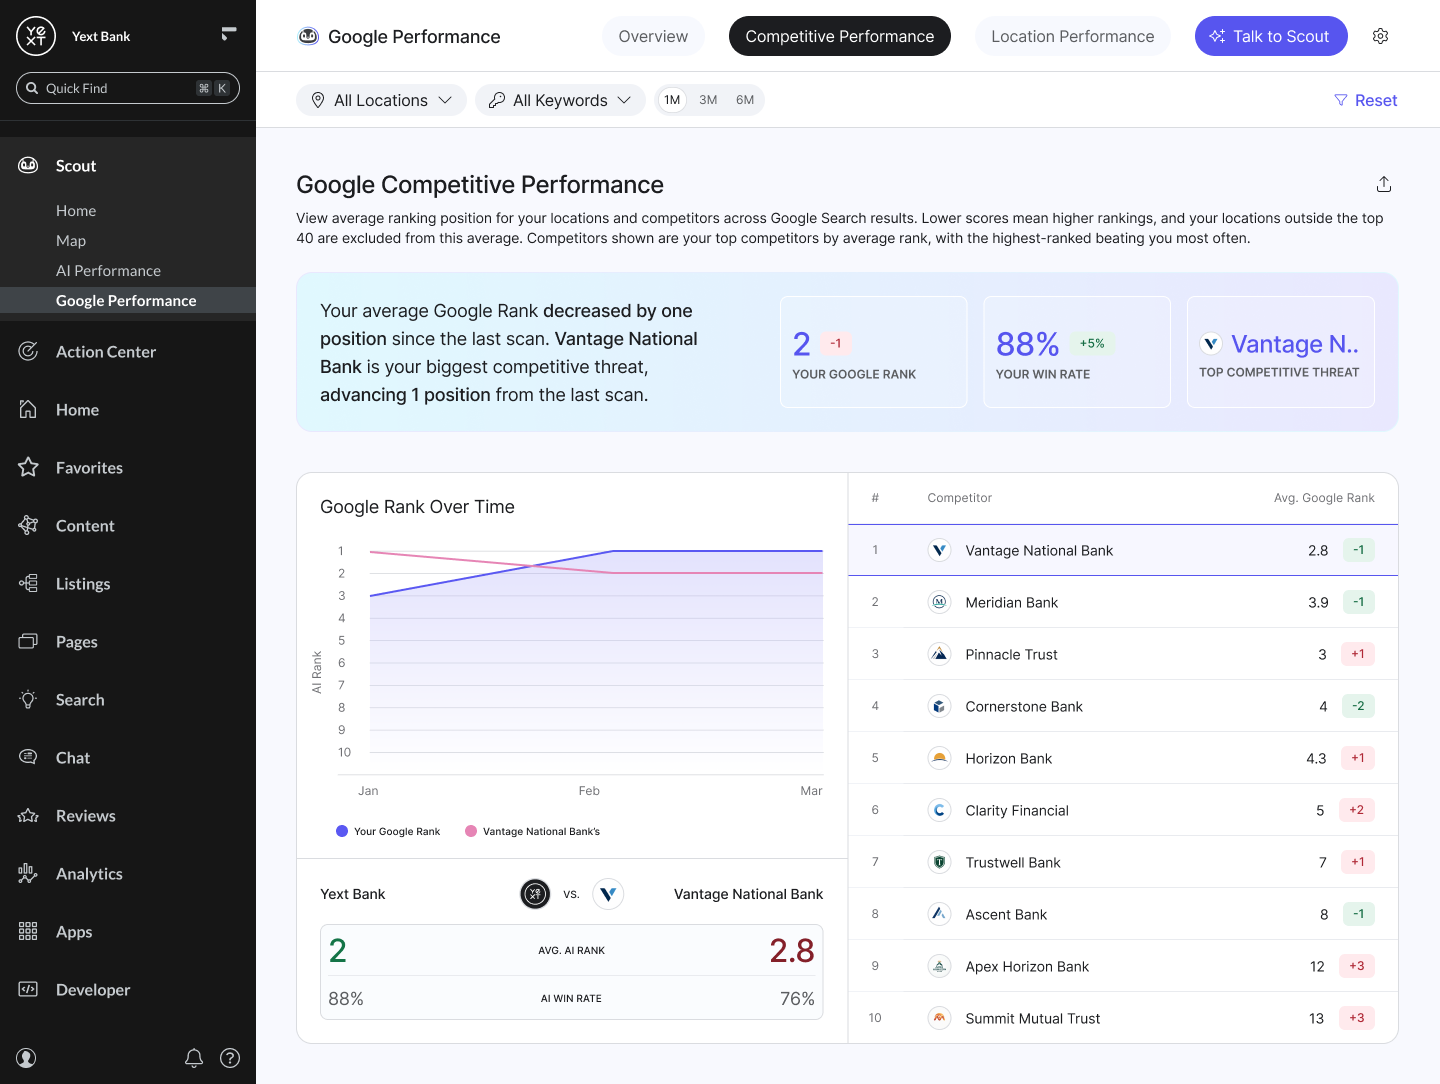Collapse sidebar using top flag icon
This screenshot has height=1084, width=1440.
point(229,34)
